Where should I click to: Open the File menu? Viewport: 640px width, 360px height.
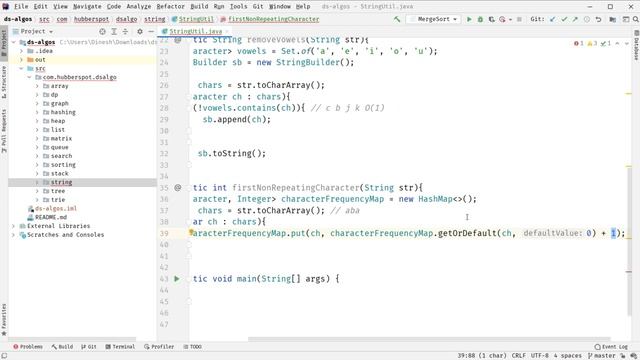pos(21,7)
